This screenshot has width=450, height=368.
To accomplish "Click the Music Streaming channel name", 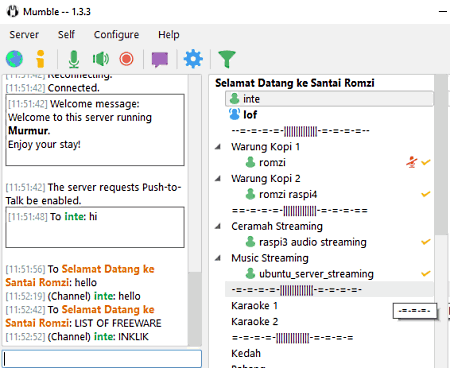I will point(270,258).
